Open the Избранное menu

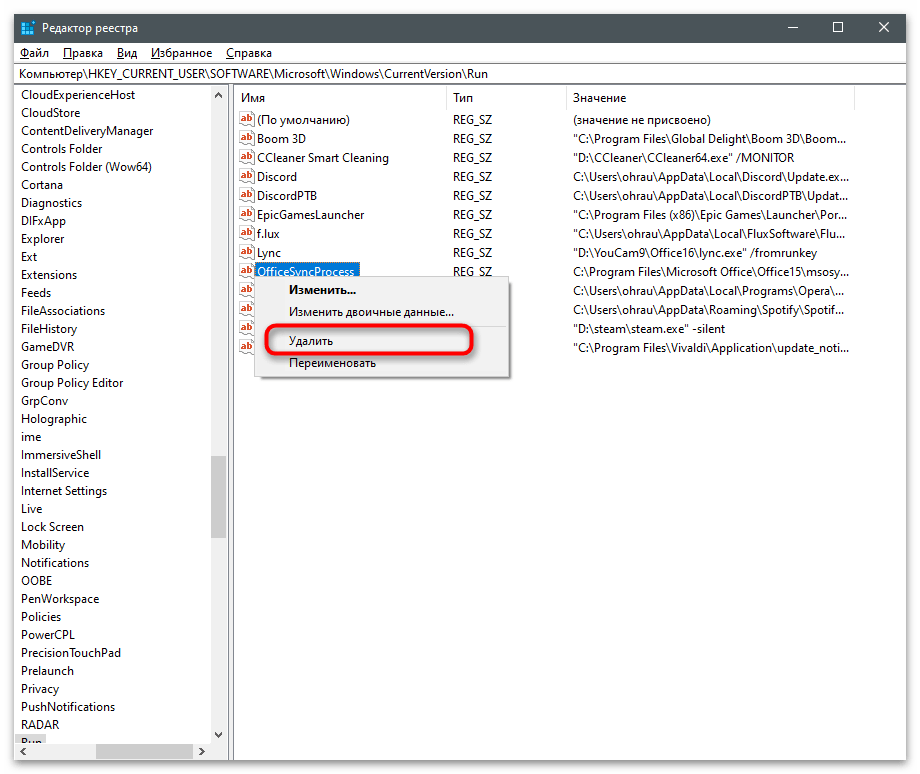(181, 53)
